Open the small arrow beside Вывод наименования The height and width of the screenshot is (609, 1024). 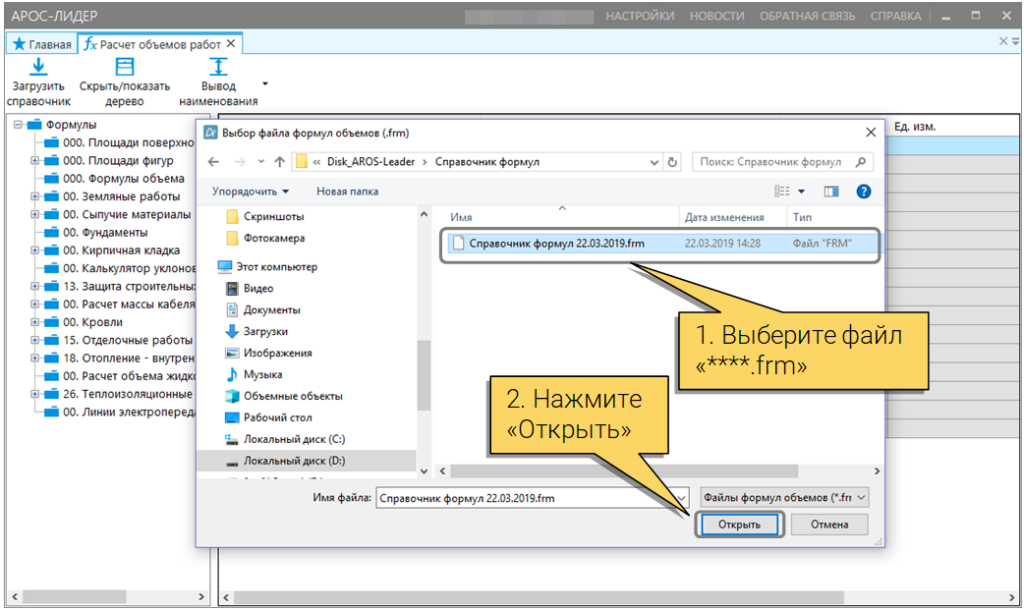coord(264,84)
